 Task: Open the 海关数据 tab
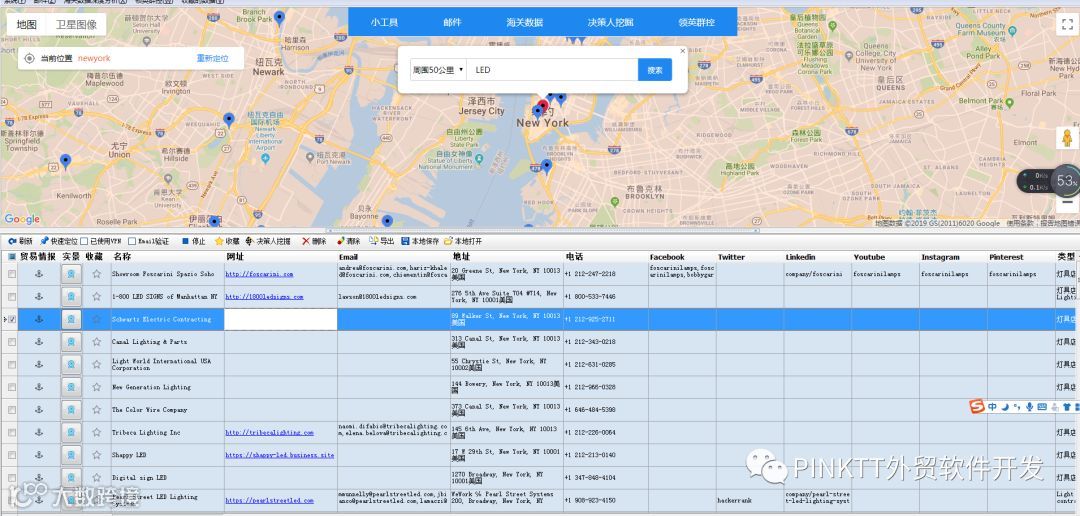click(x=525, y=22)
